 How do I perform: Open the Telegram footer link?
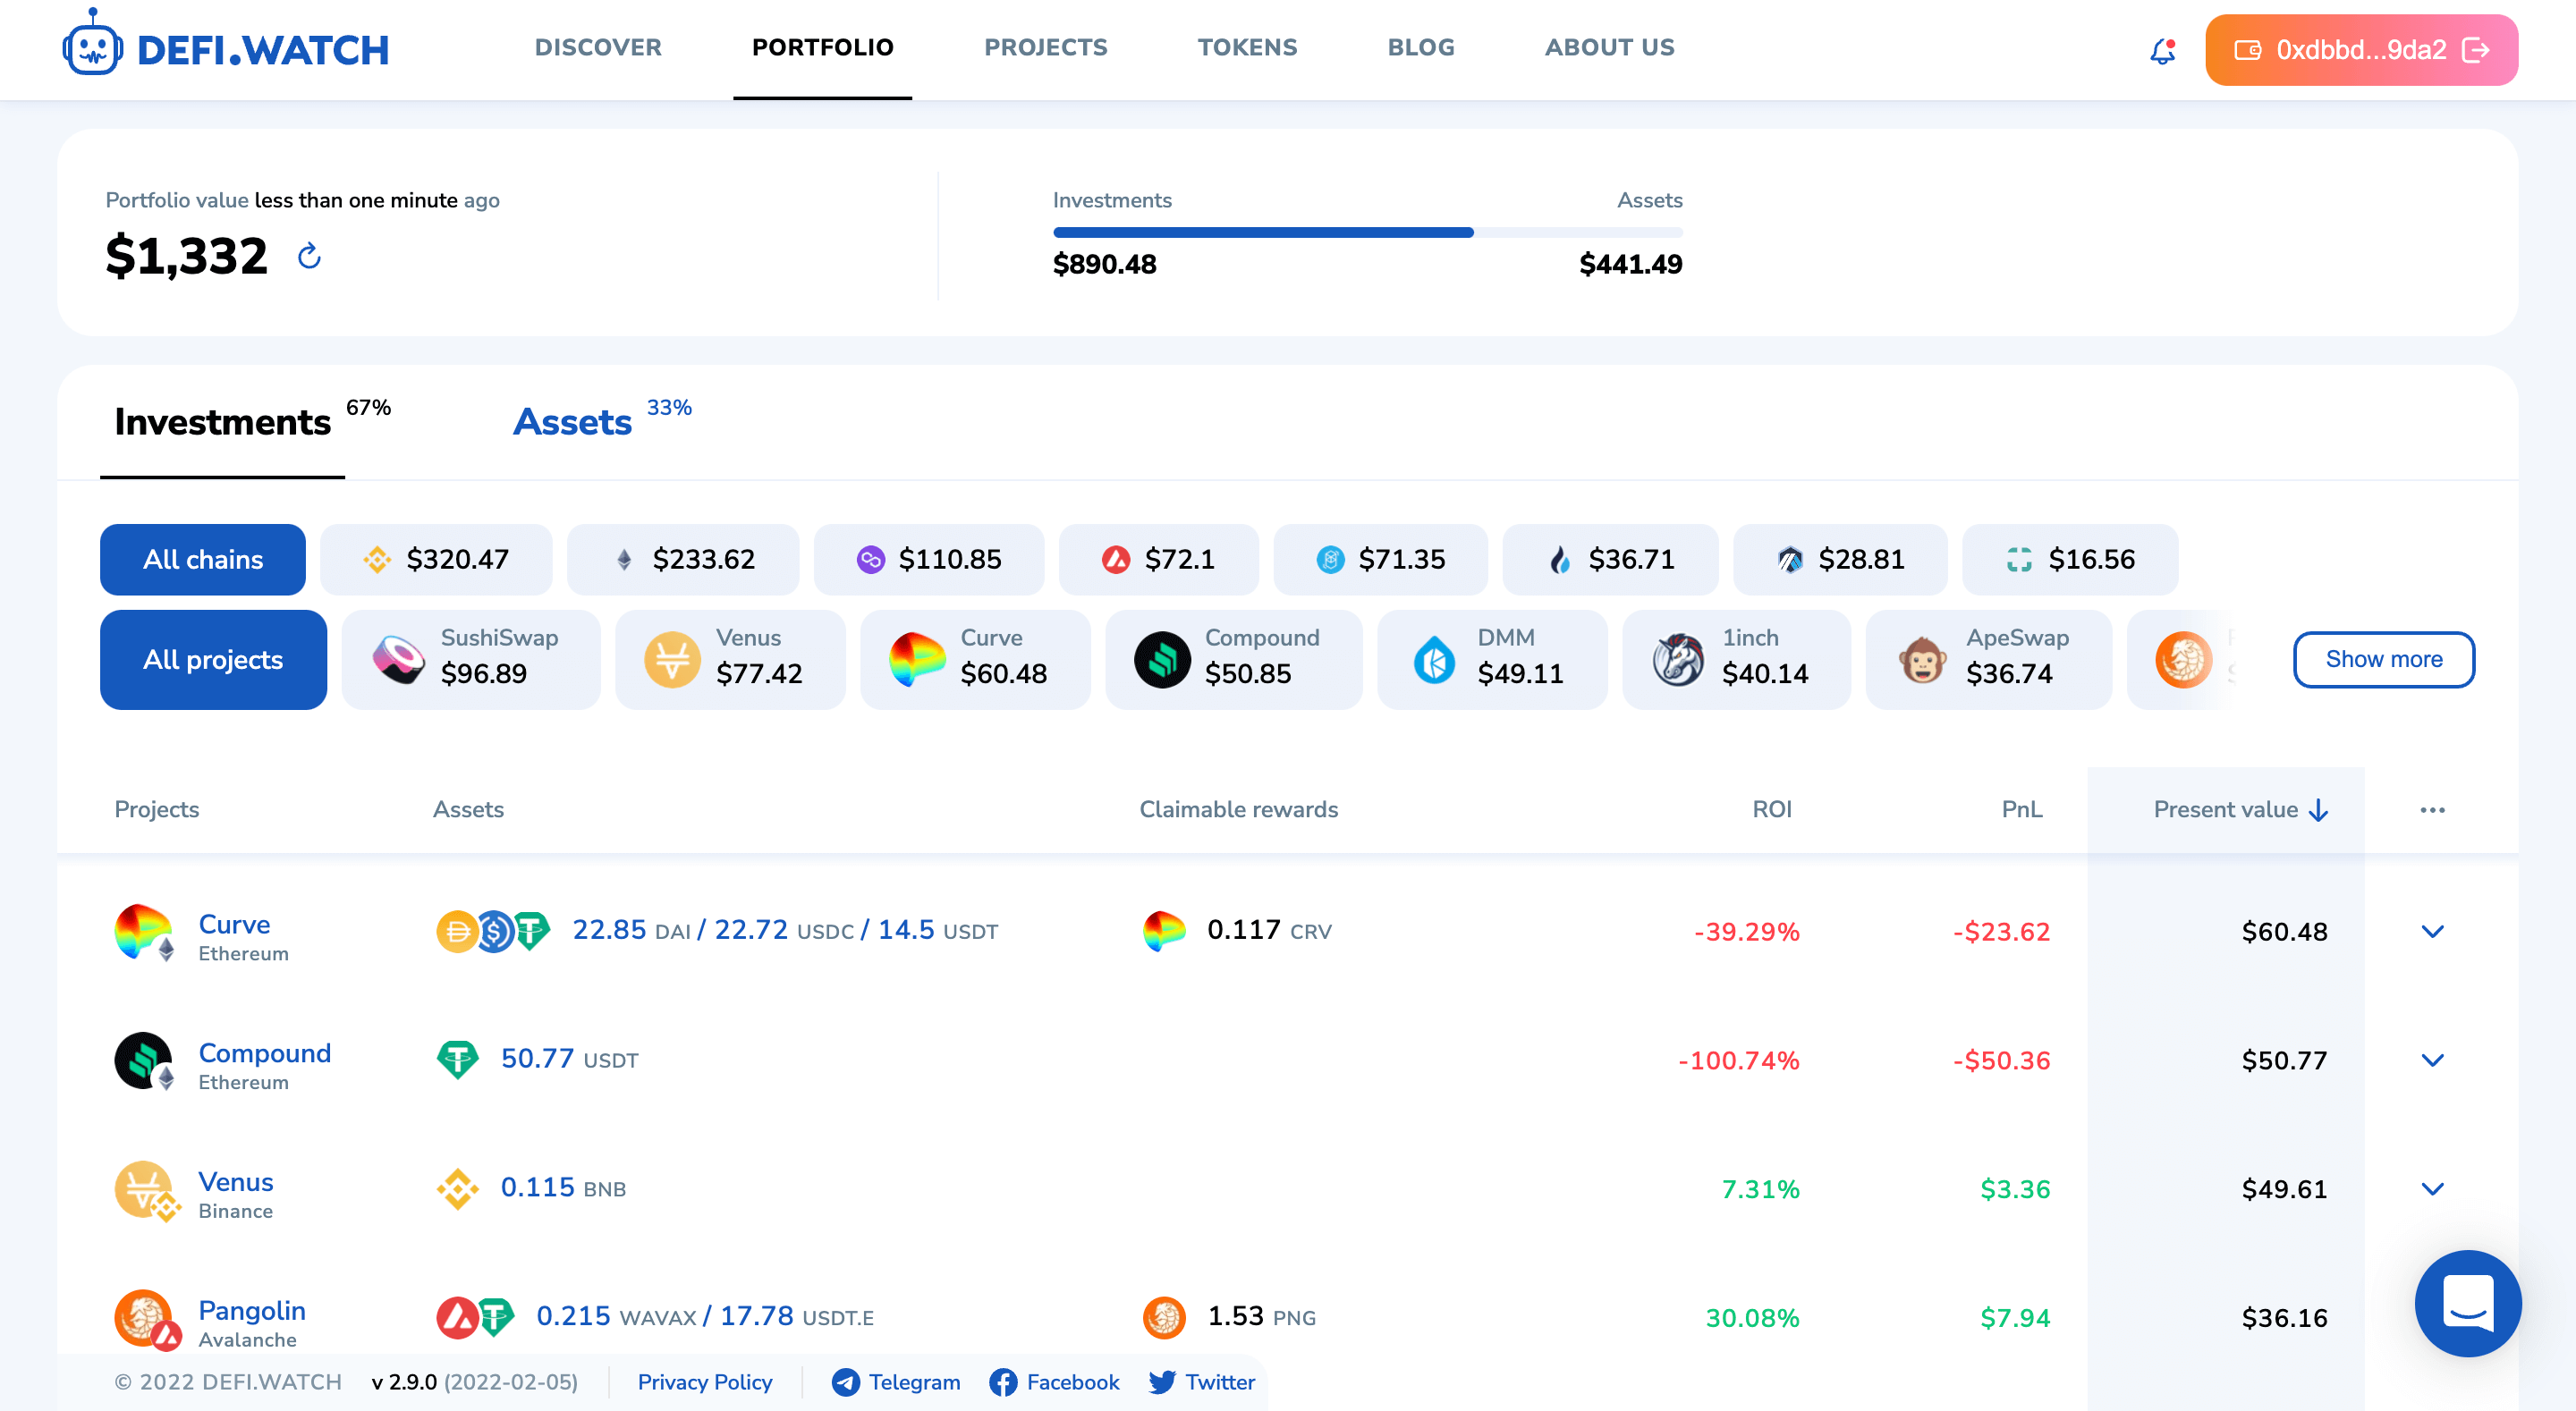click(x=896, y=1383)
